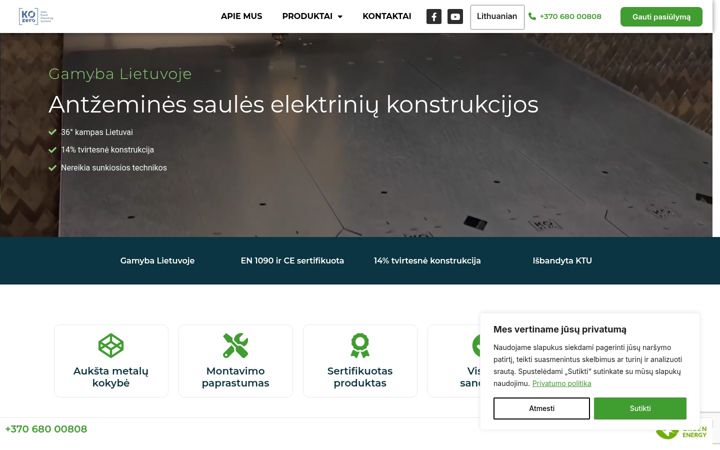Open the YouTube channel icon

(x=455, y=17)
